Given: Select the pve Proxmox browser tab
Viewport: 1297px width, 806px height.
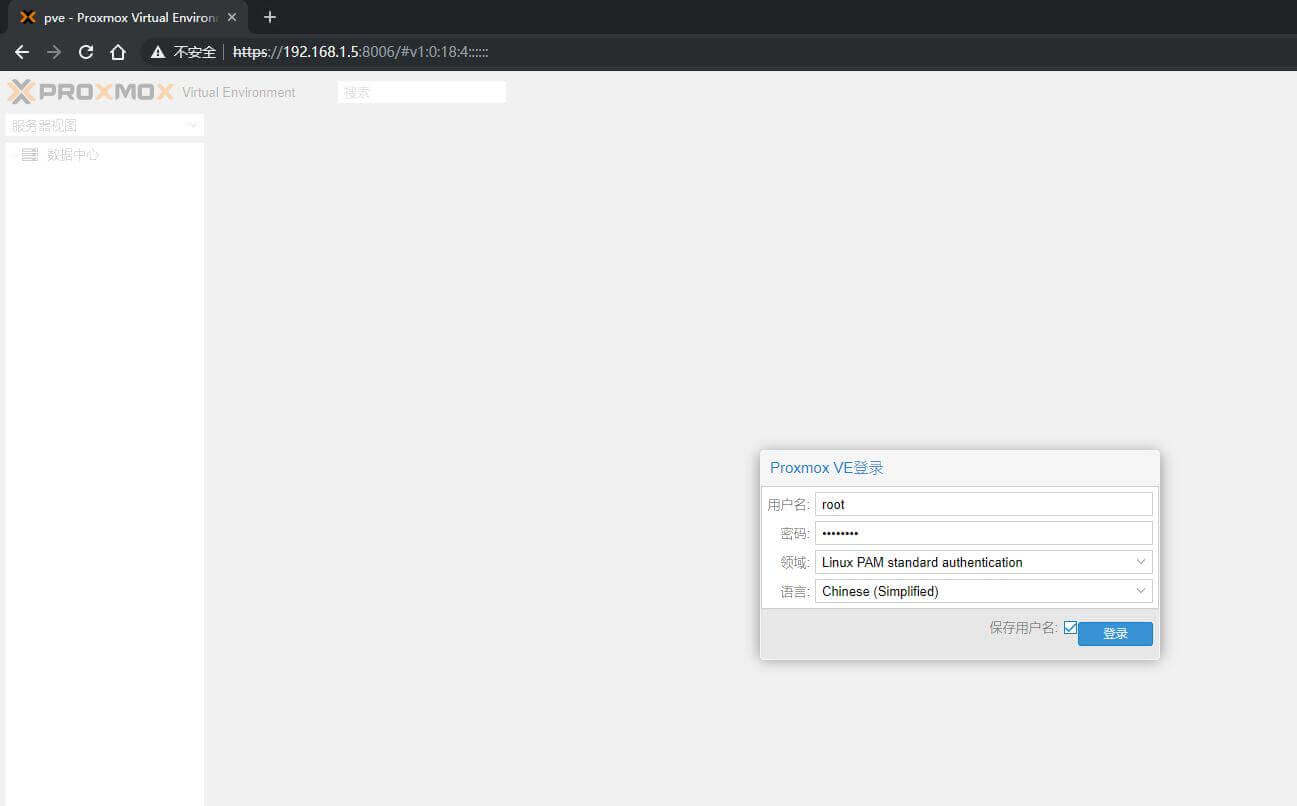Looking at the screenshot, I should click(120, 17).
